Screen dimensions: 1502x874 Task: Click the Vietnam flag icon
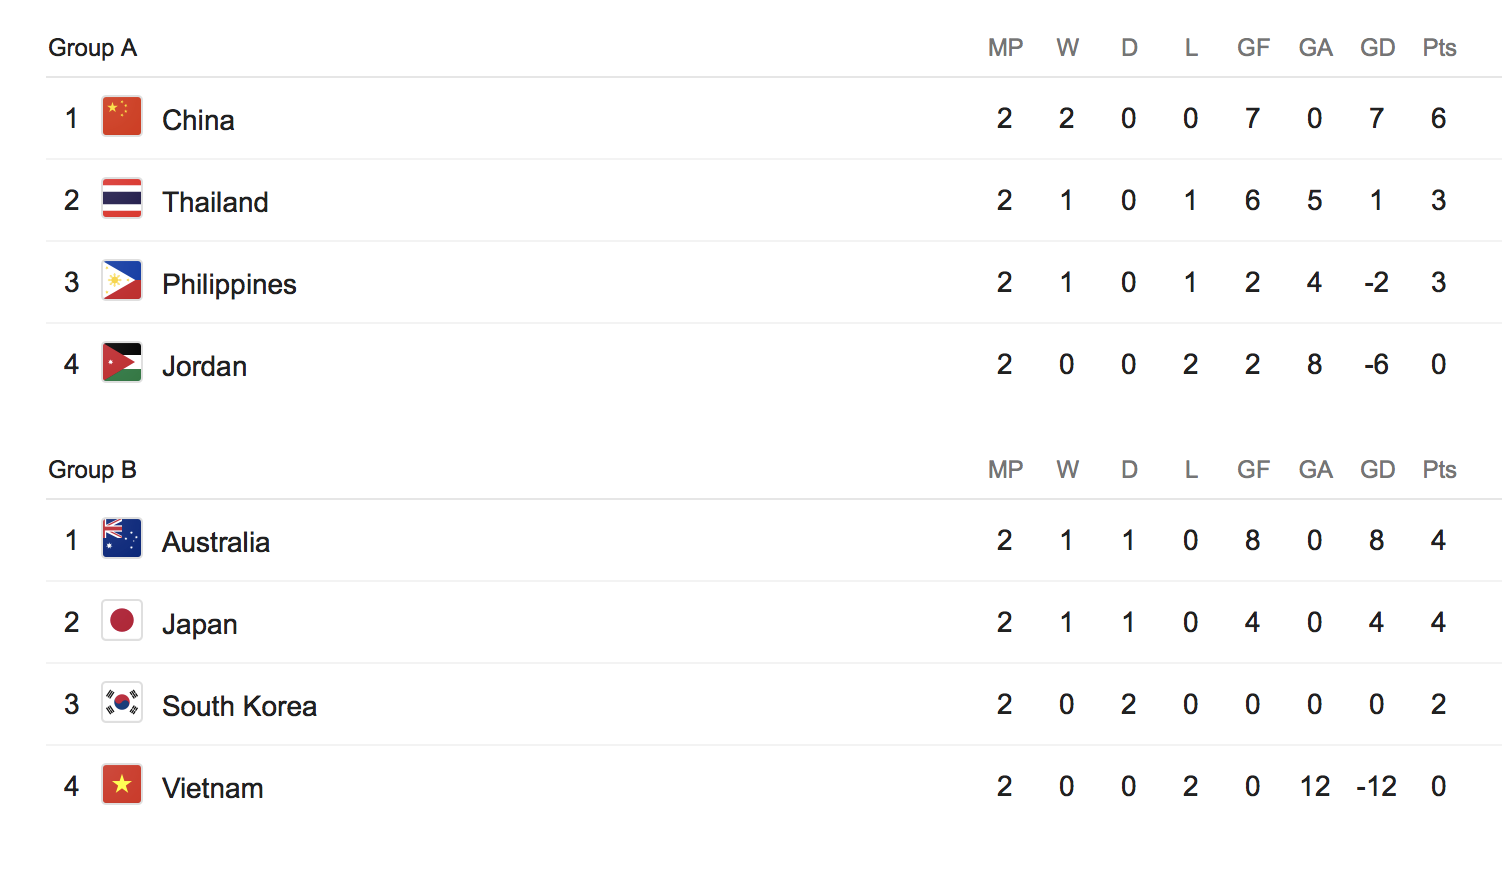[122, 785]
